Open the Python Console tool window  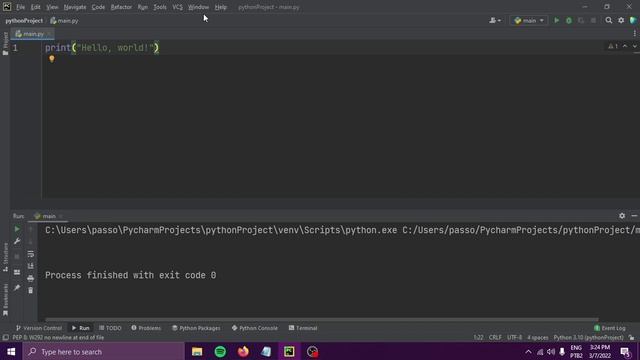tap(255, 328)
